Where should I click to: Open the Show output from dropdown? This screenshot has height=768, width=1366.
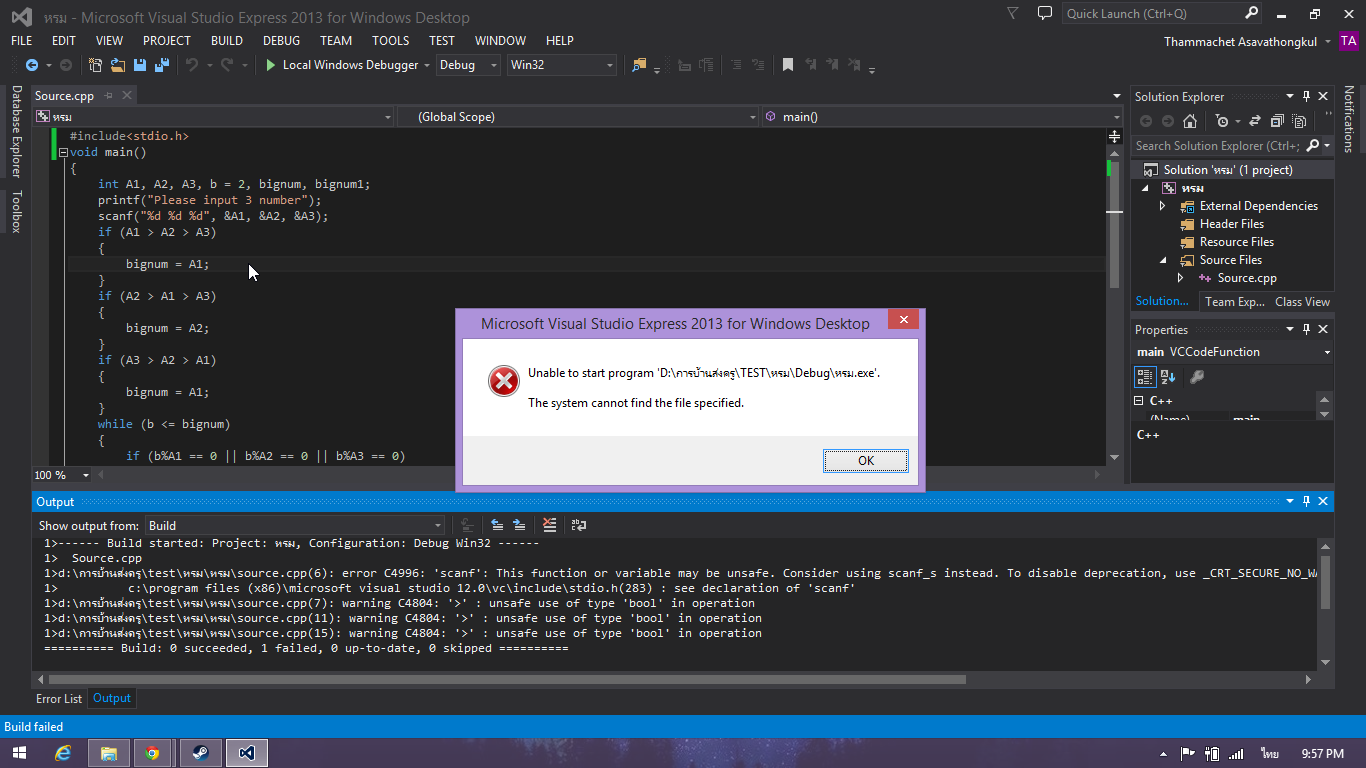(x=295, y=525)
